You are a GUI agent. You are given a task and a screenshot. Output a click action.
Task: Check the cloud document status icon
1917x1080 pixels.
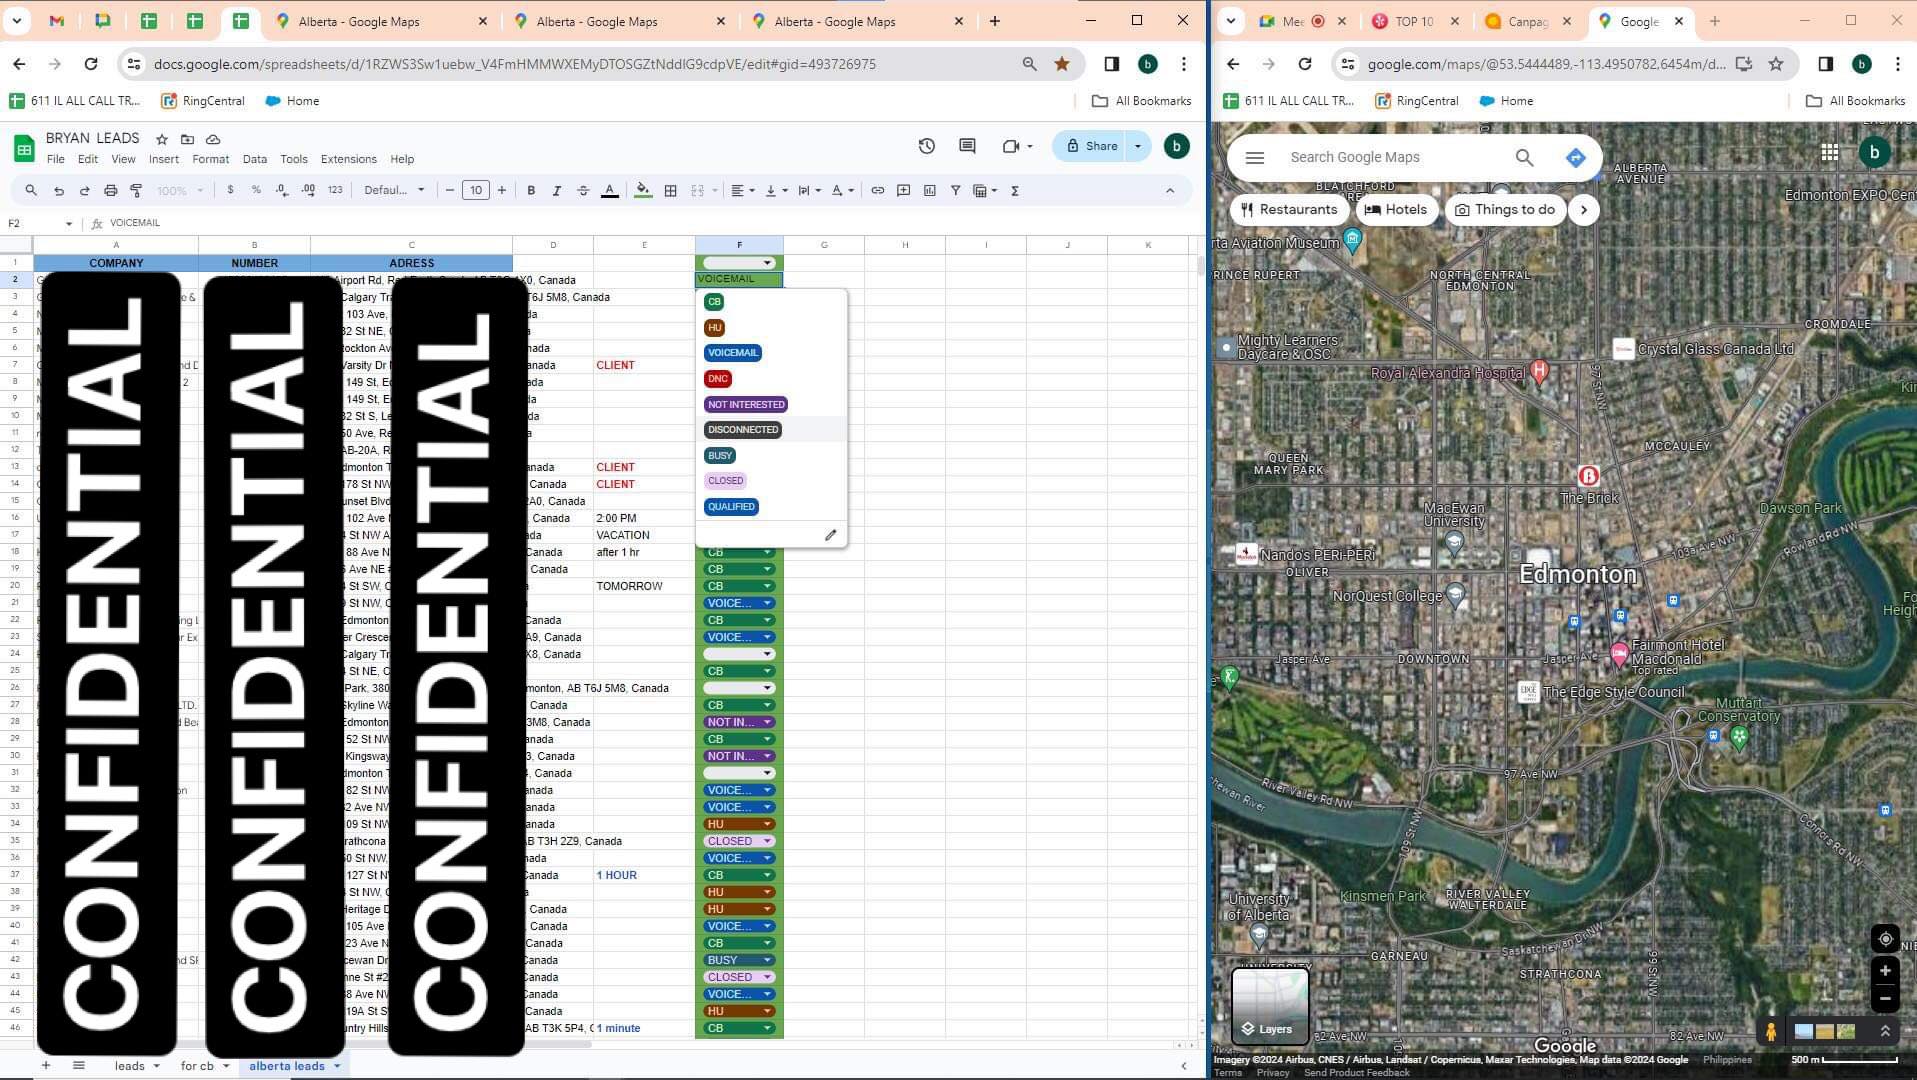tap(213, 139)
